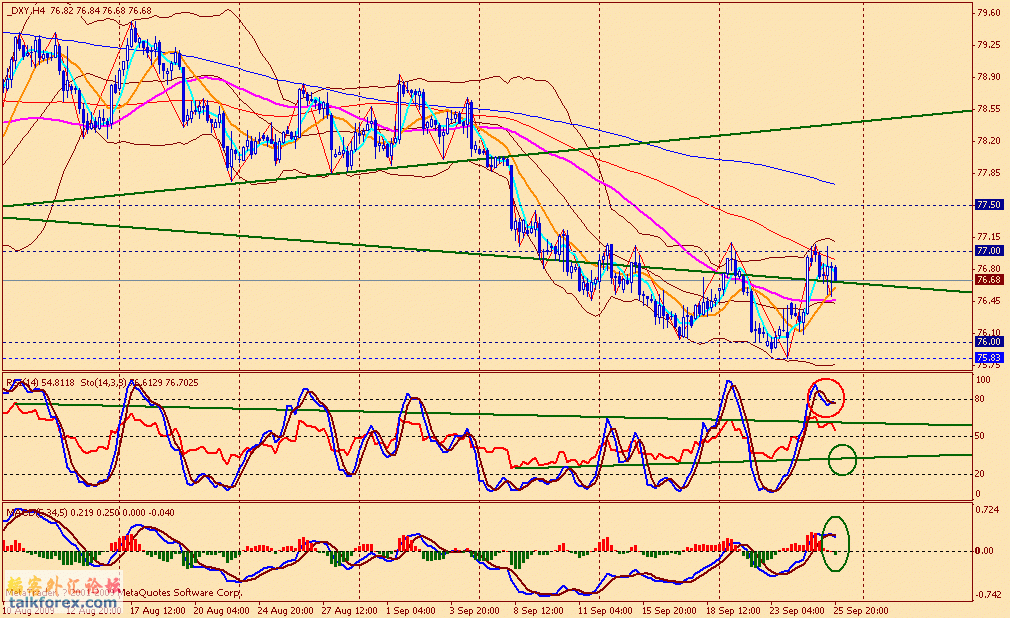Click the 27 Aug 12:00 time label
Image resolution: width=1010 pixels, height=618 pixels.
[349, 610]
